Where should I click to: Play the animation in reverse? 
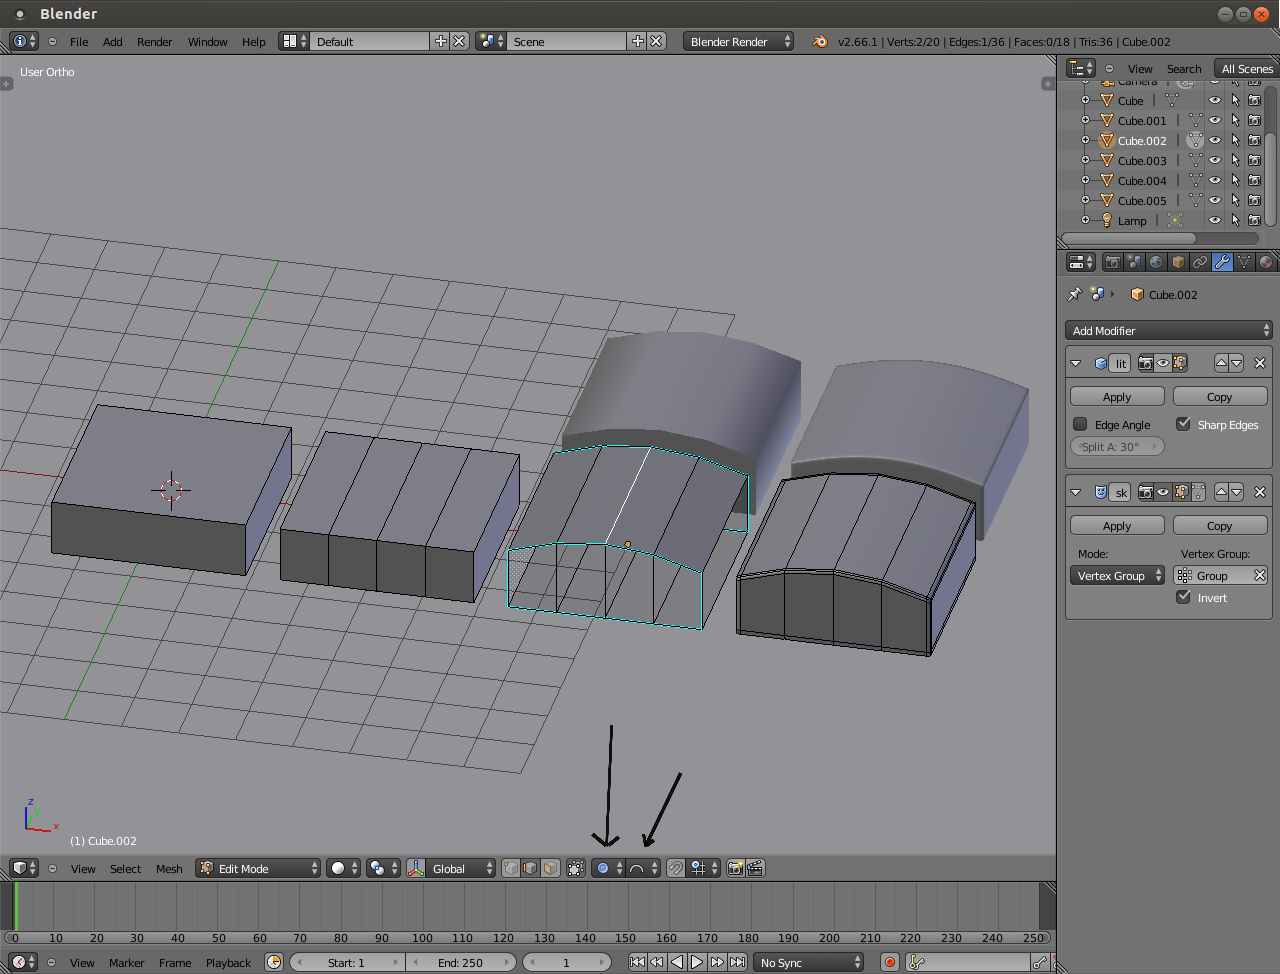pyautogui.click(x=677, y=962)
